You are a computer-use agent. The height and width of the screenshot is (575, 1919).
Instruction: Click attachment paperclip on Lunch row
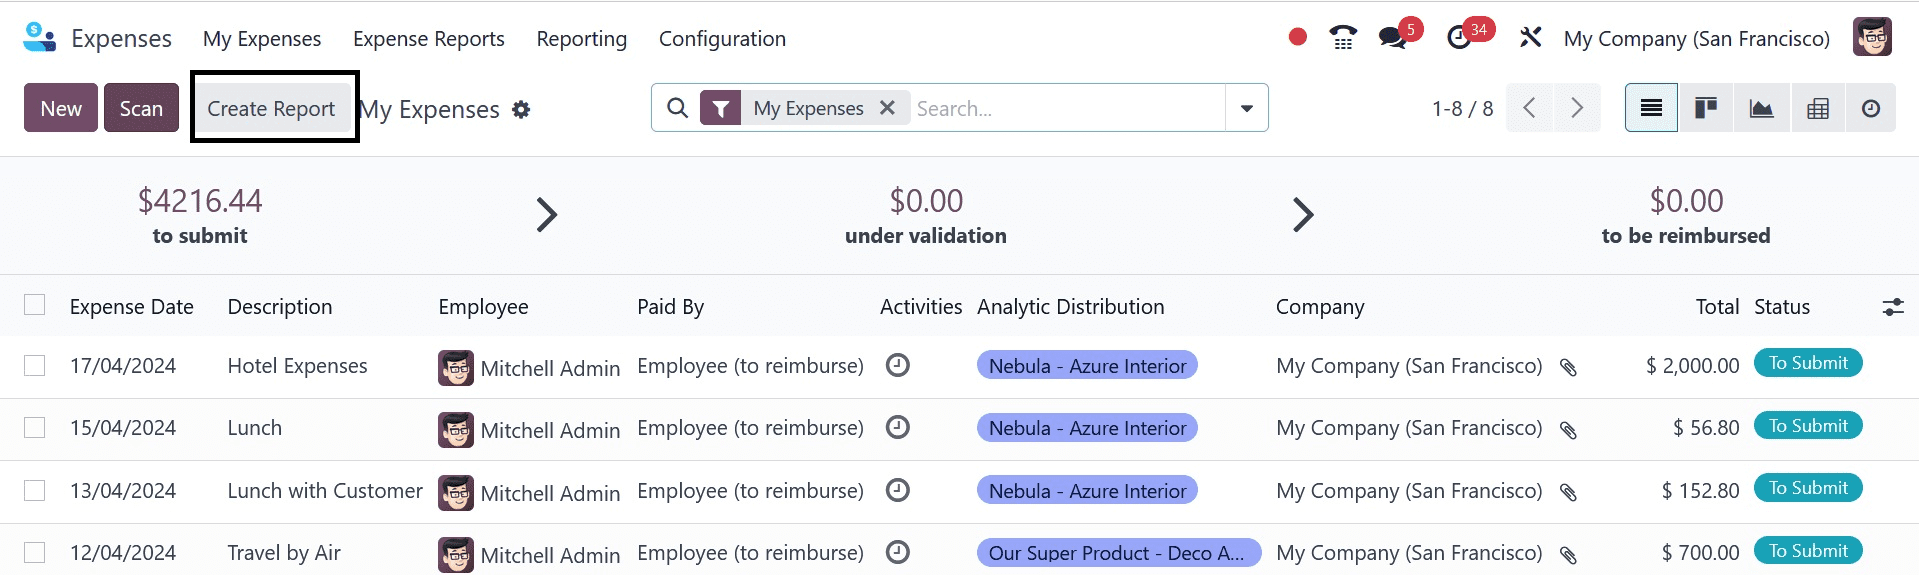[x=1568, y=430]
